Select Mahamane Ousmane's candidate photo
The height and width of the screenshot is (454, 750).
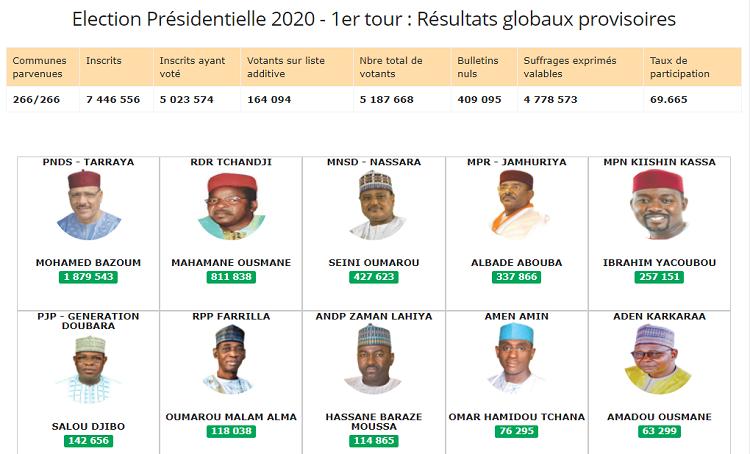tap(232, 206)
